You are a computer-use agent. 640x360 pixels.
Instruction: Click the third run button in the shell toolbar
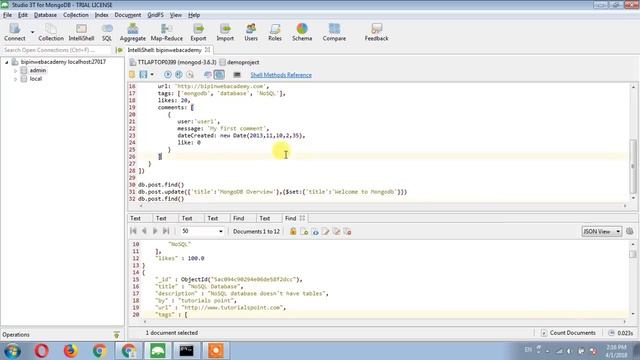[190, 75]
